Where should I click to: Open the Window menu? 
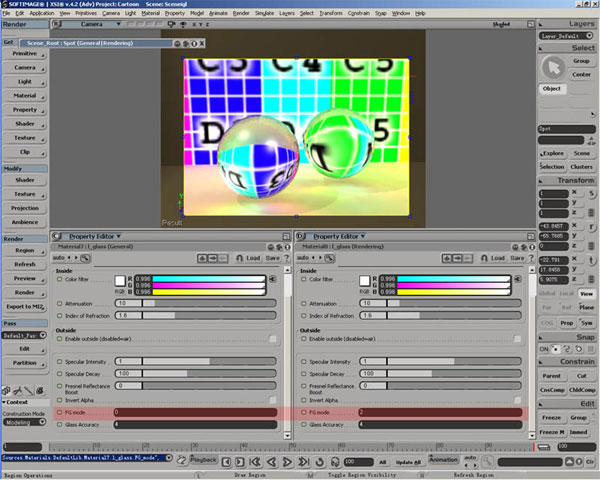coord(401,13)
